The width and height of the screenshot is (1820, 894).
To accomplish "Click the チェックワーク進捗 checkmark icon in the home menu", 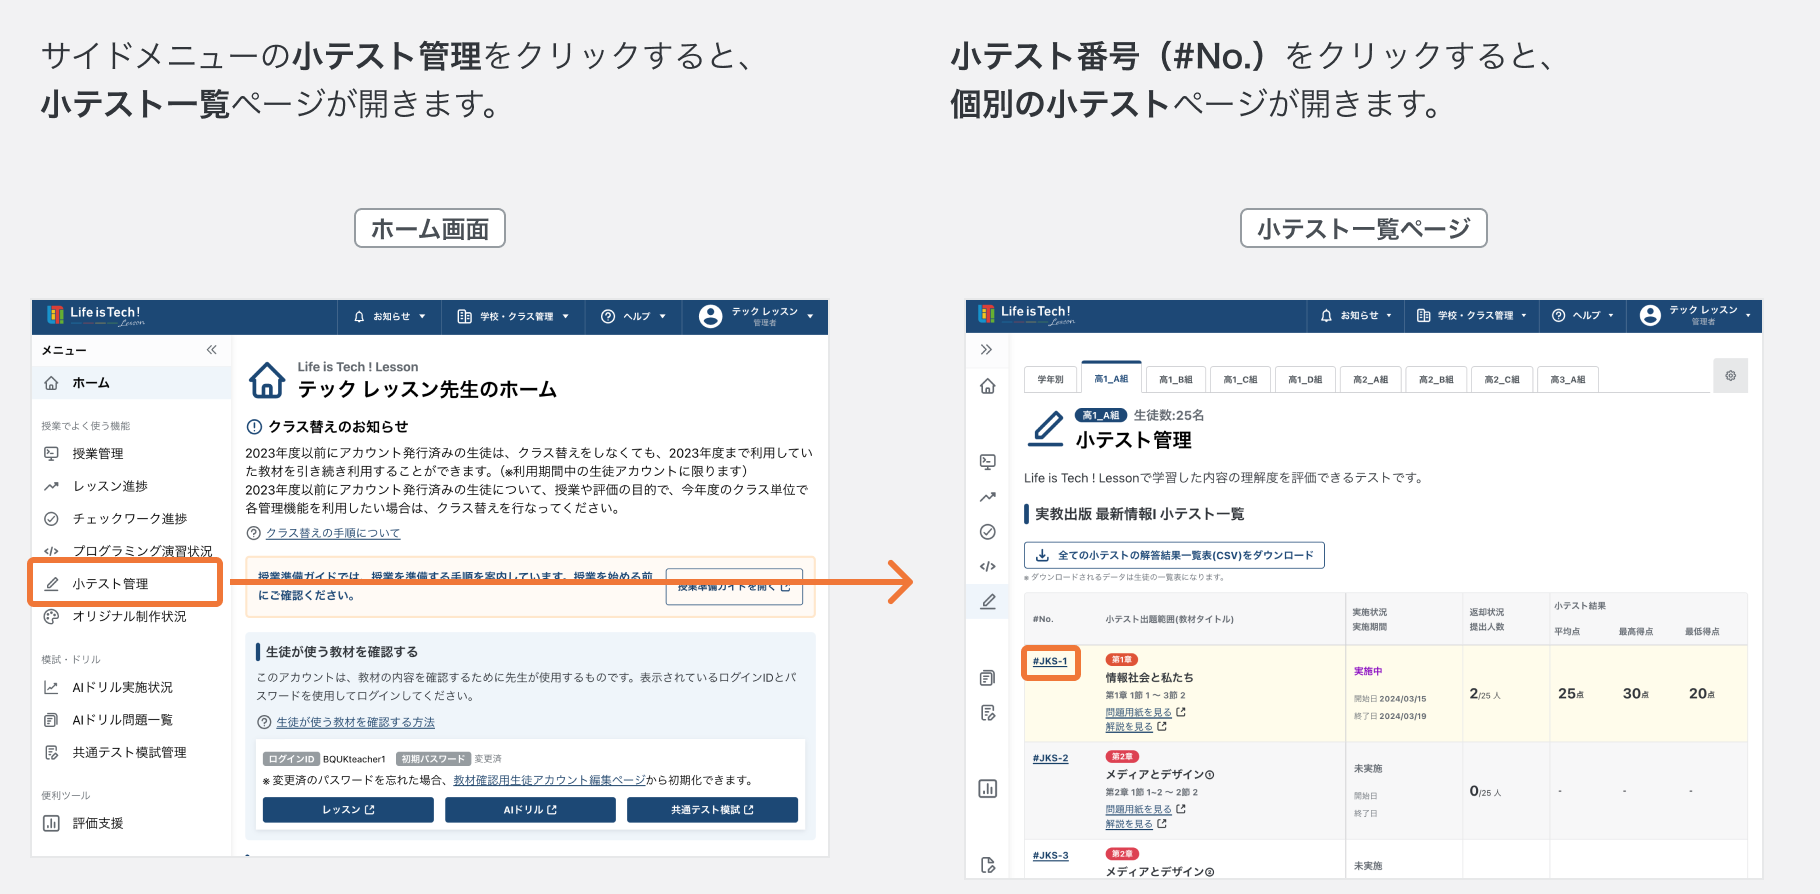I will [x=51, y=518].
